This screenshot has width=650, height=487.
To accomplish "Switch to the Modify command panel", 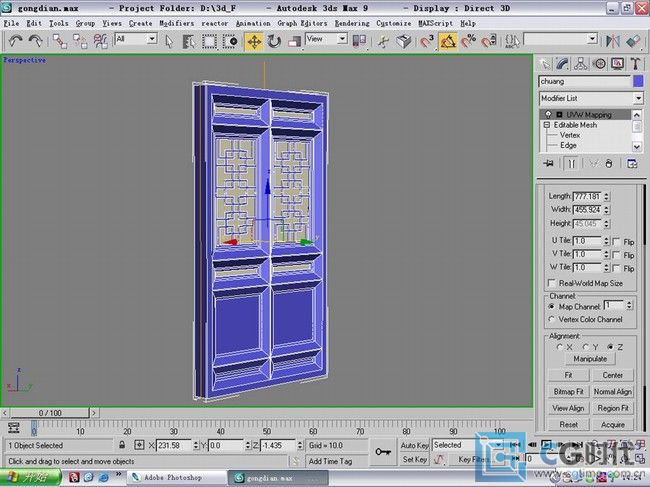I will pyautogui.click(x=563, y=64).
